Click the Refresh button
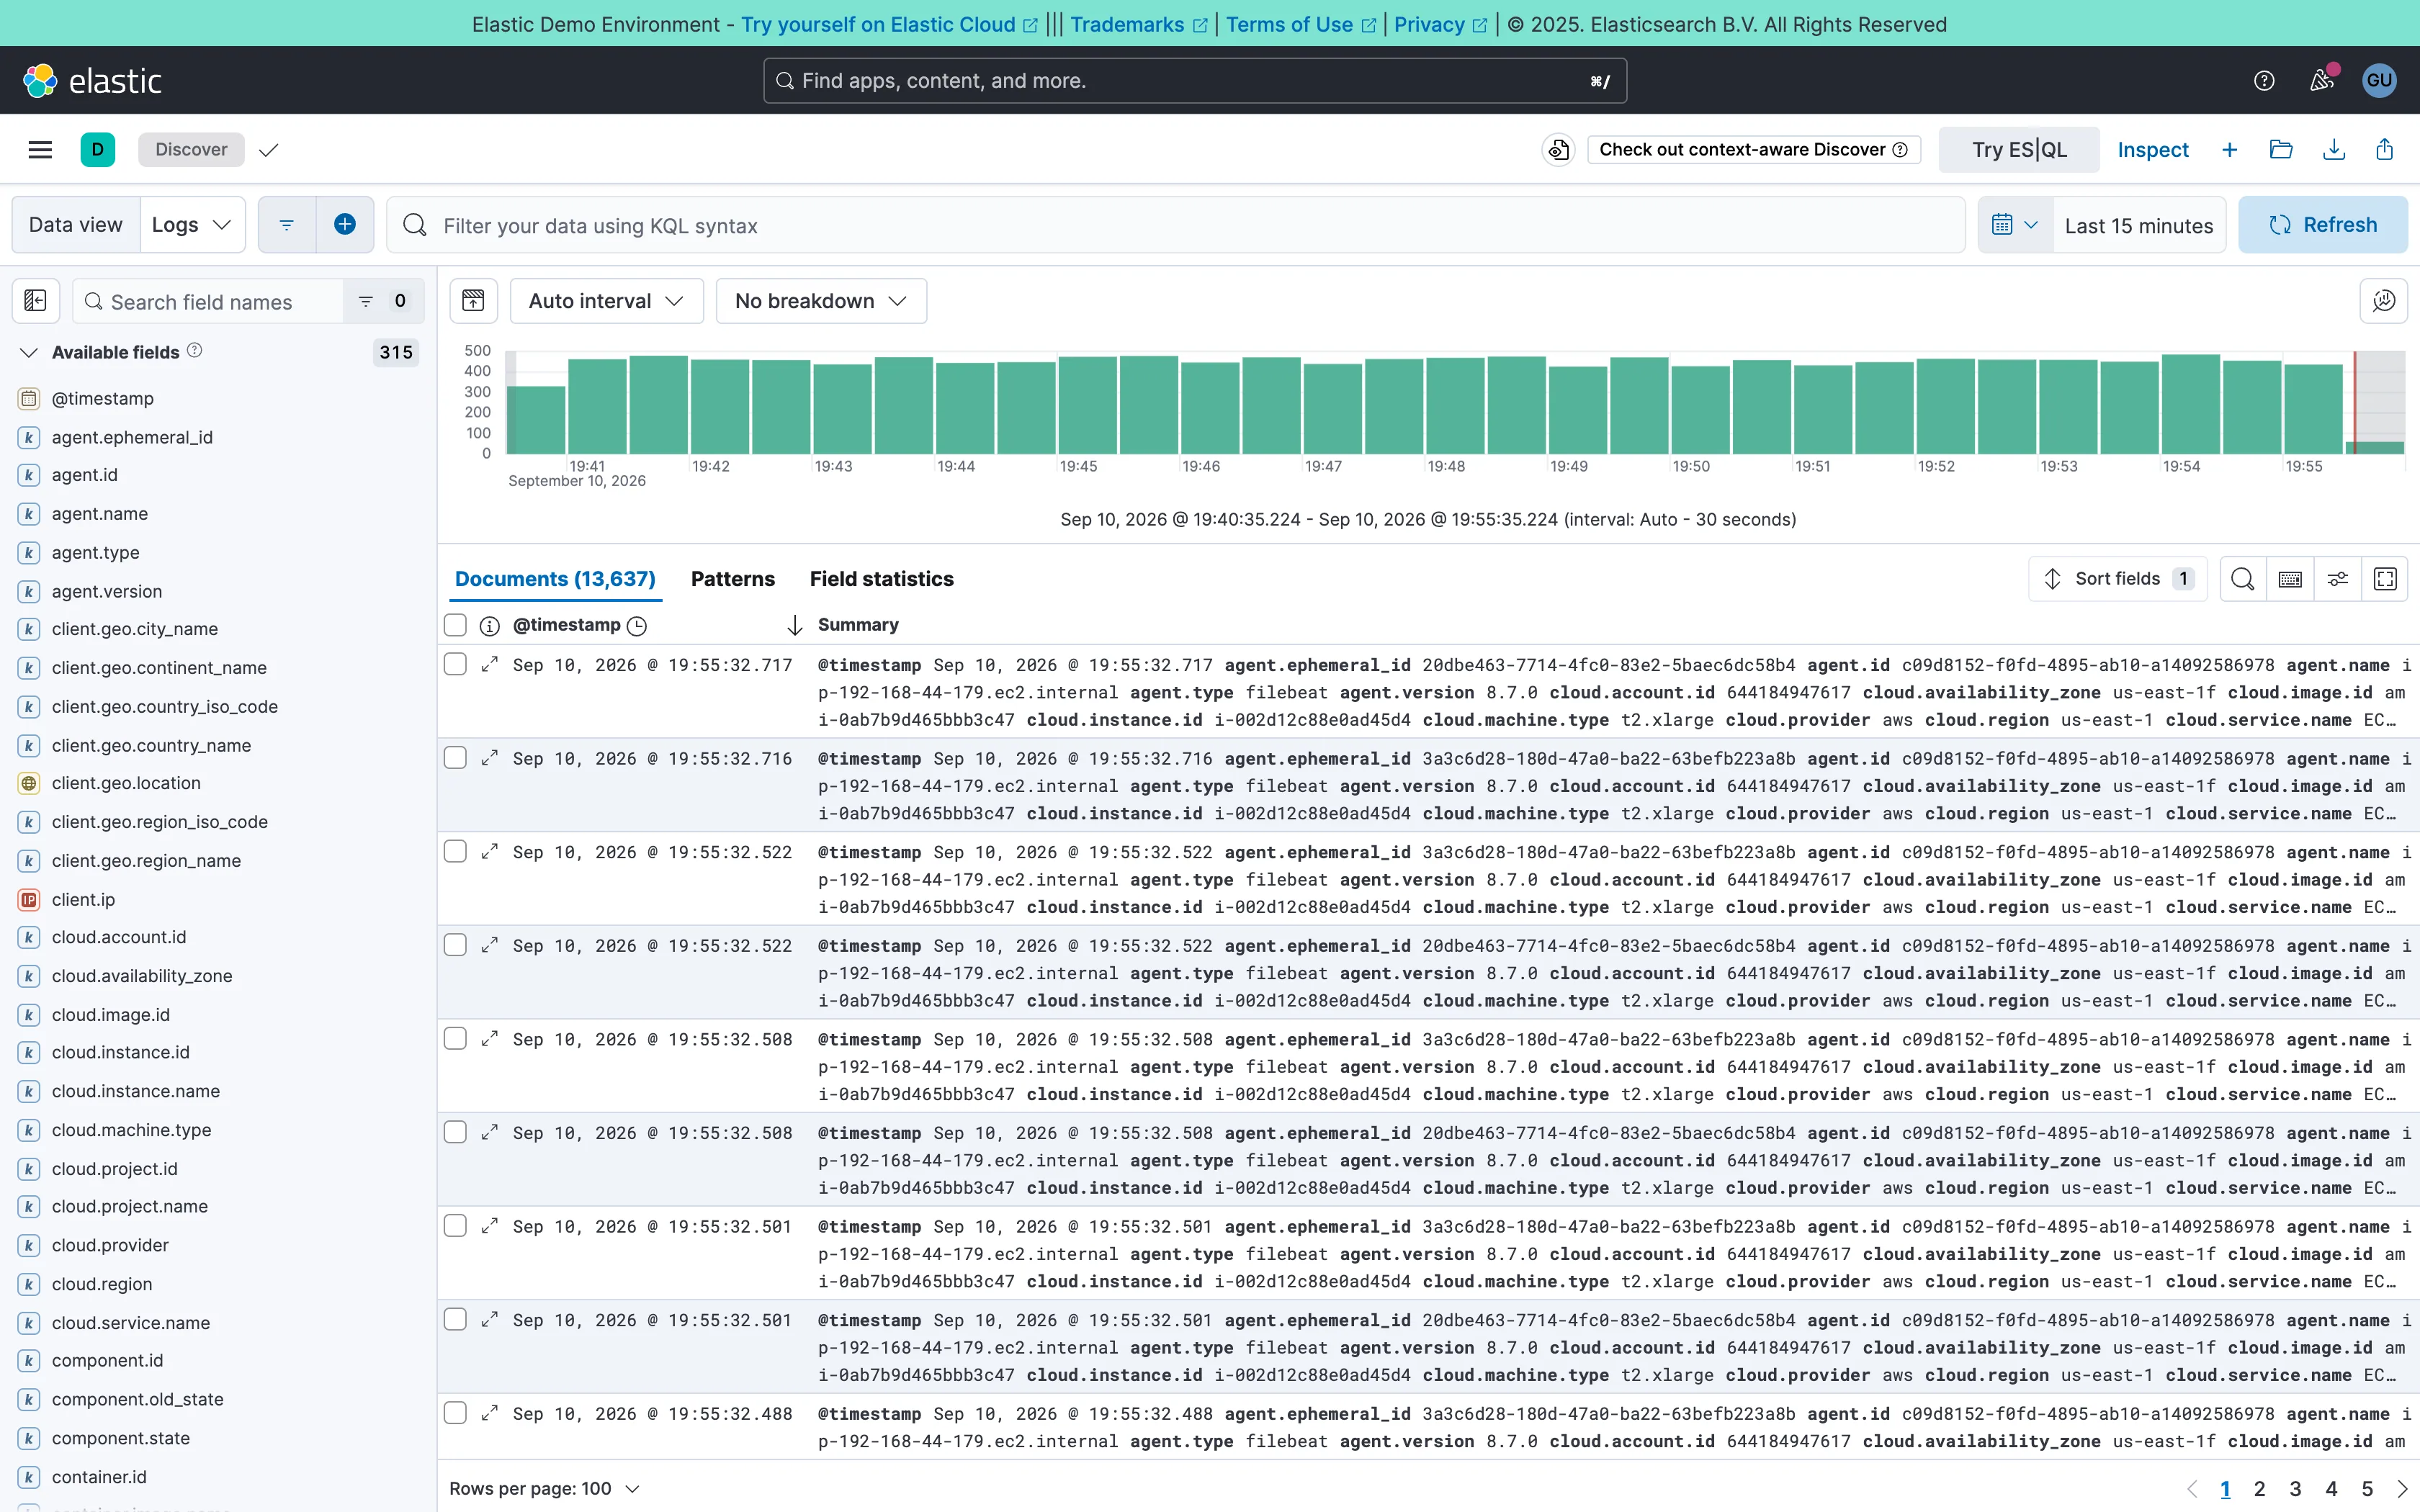2420x1512 pixels. point(2322,225)
